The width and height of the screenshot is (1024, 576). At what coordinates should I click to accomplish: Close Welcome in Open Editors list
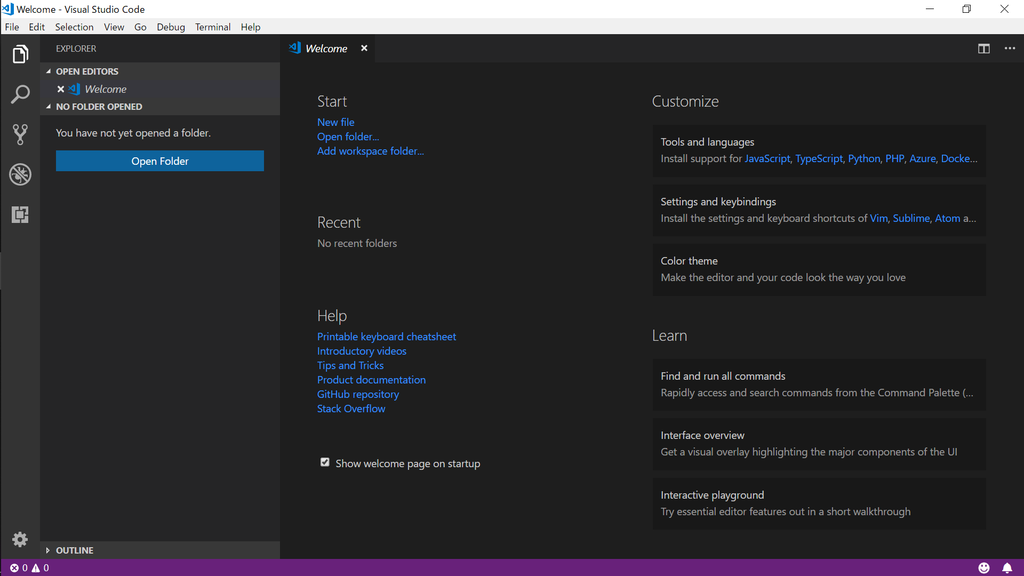61,89
